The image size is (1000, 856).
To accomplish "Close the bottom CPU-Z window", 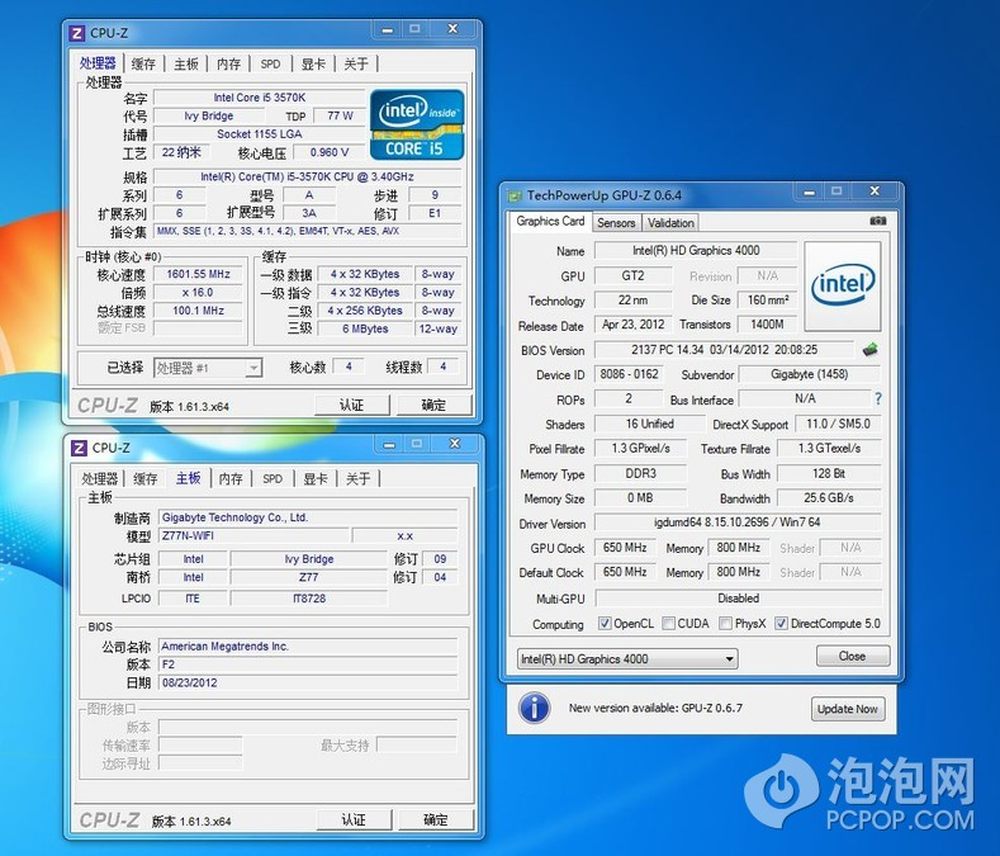I will point(455,443).
